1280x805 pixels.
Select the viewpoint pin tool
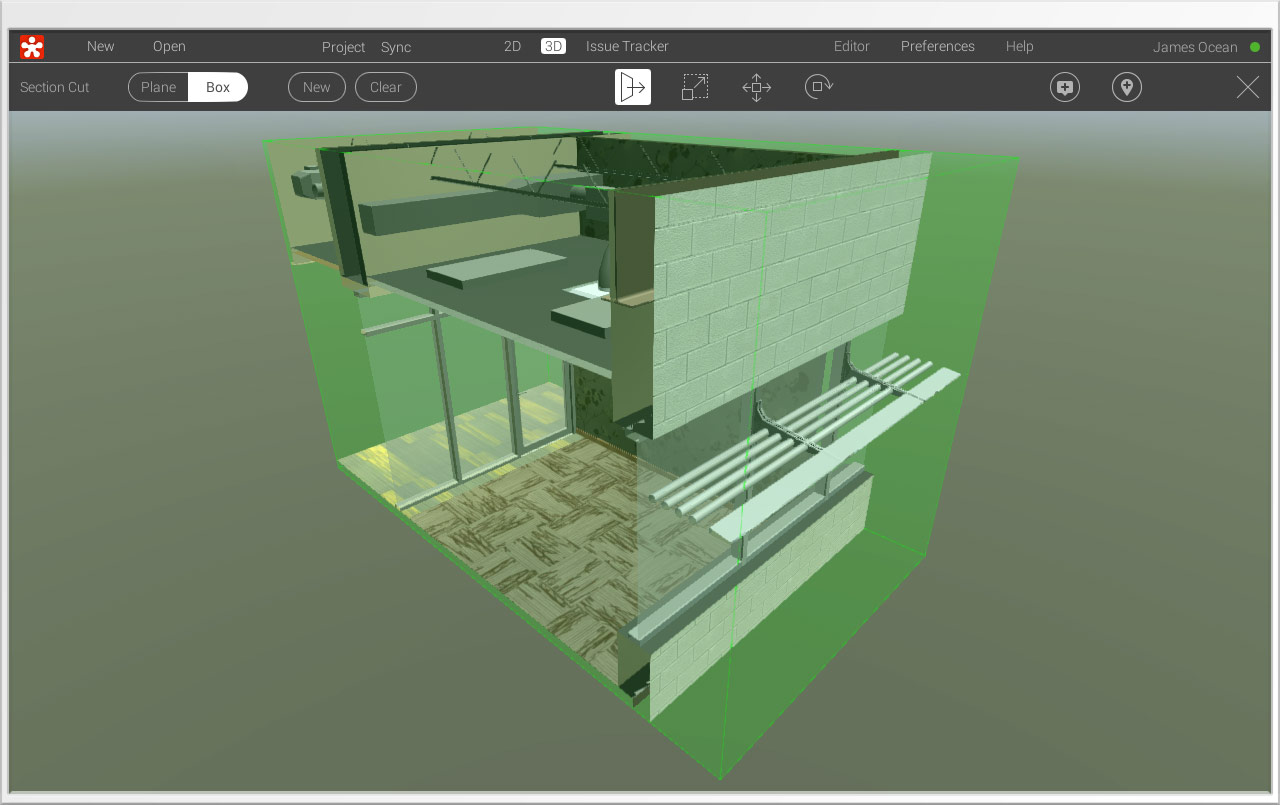(1126, 87)
